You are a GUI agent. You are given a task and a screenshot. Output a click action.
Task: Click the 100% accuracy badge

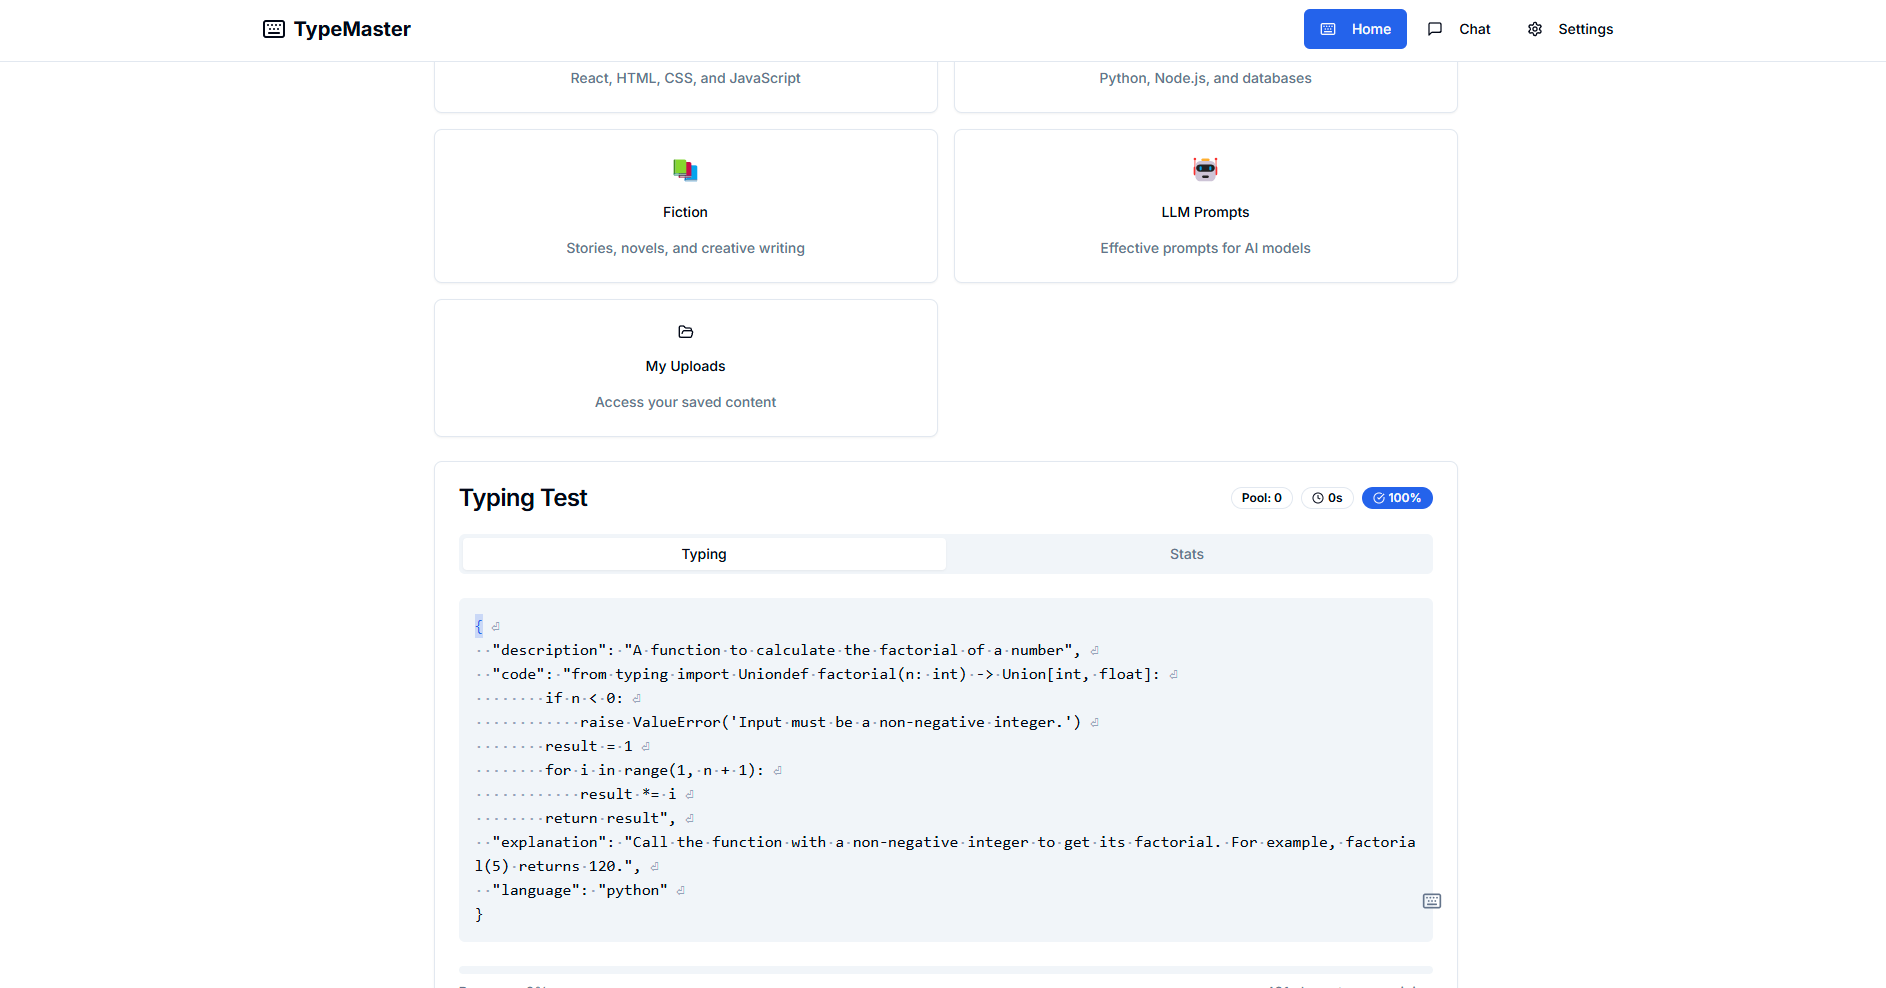1396,498
